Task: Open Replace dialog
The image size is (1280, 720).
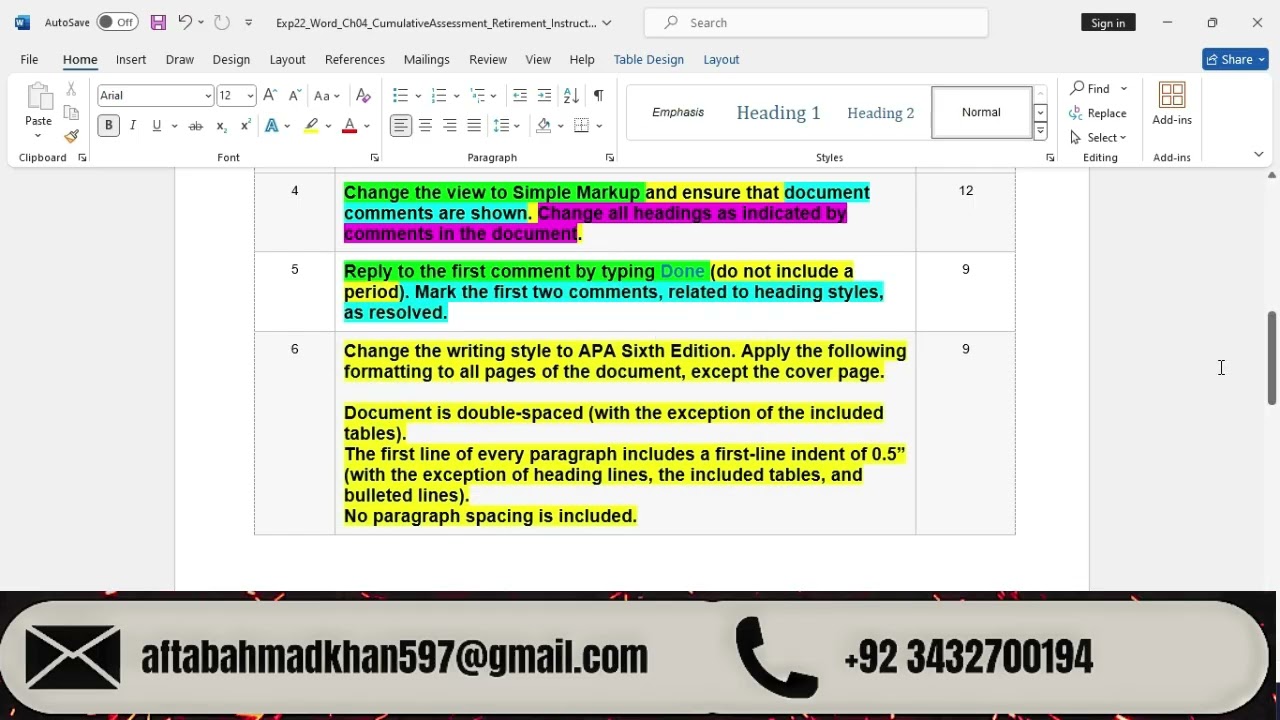Action: click(1098, 113)
